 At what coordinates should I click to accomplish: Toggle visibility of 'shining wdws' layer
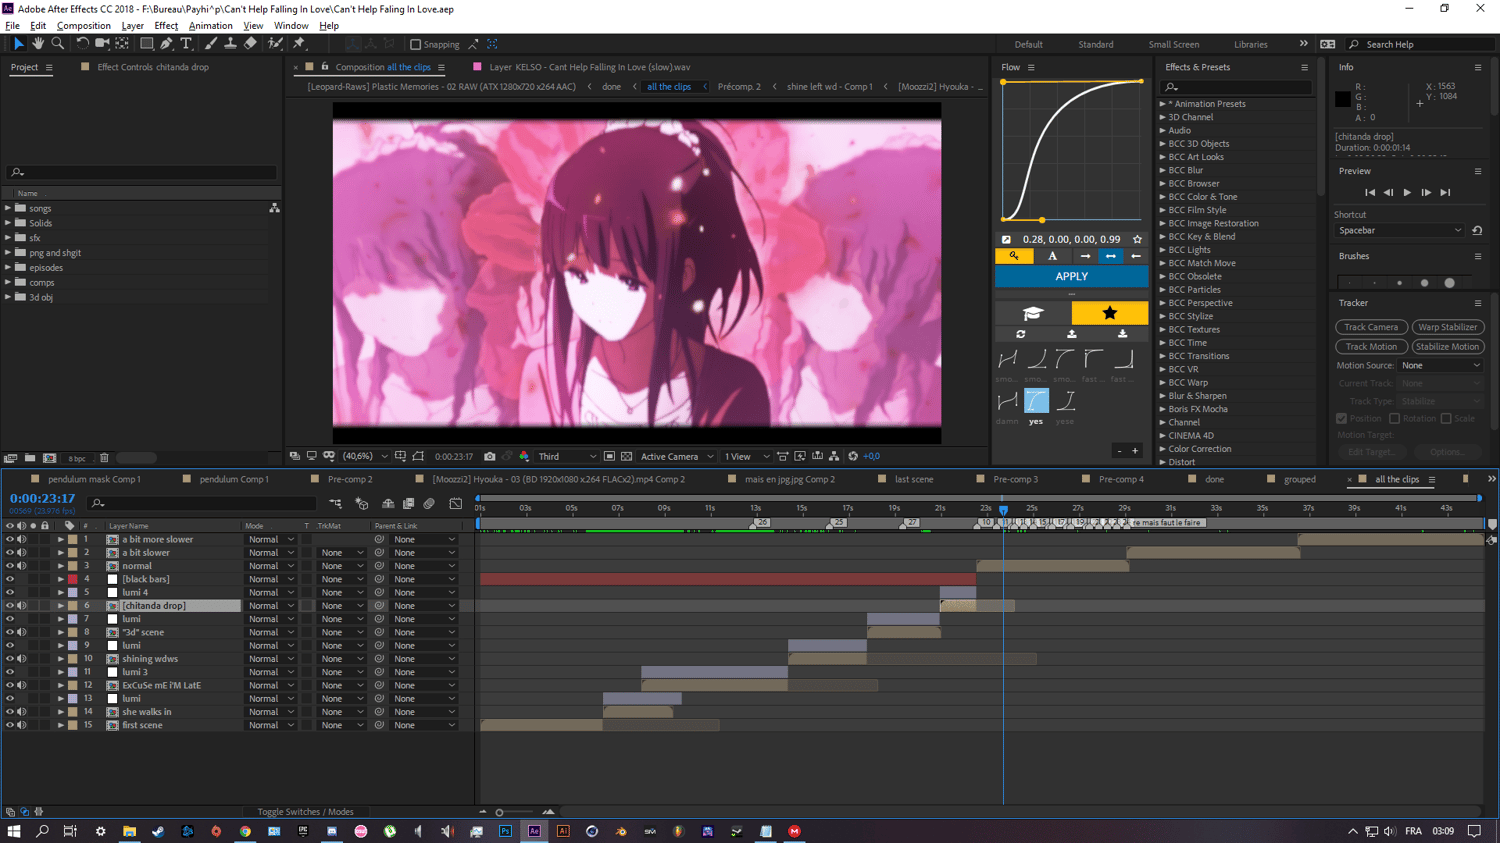point(10,659)
